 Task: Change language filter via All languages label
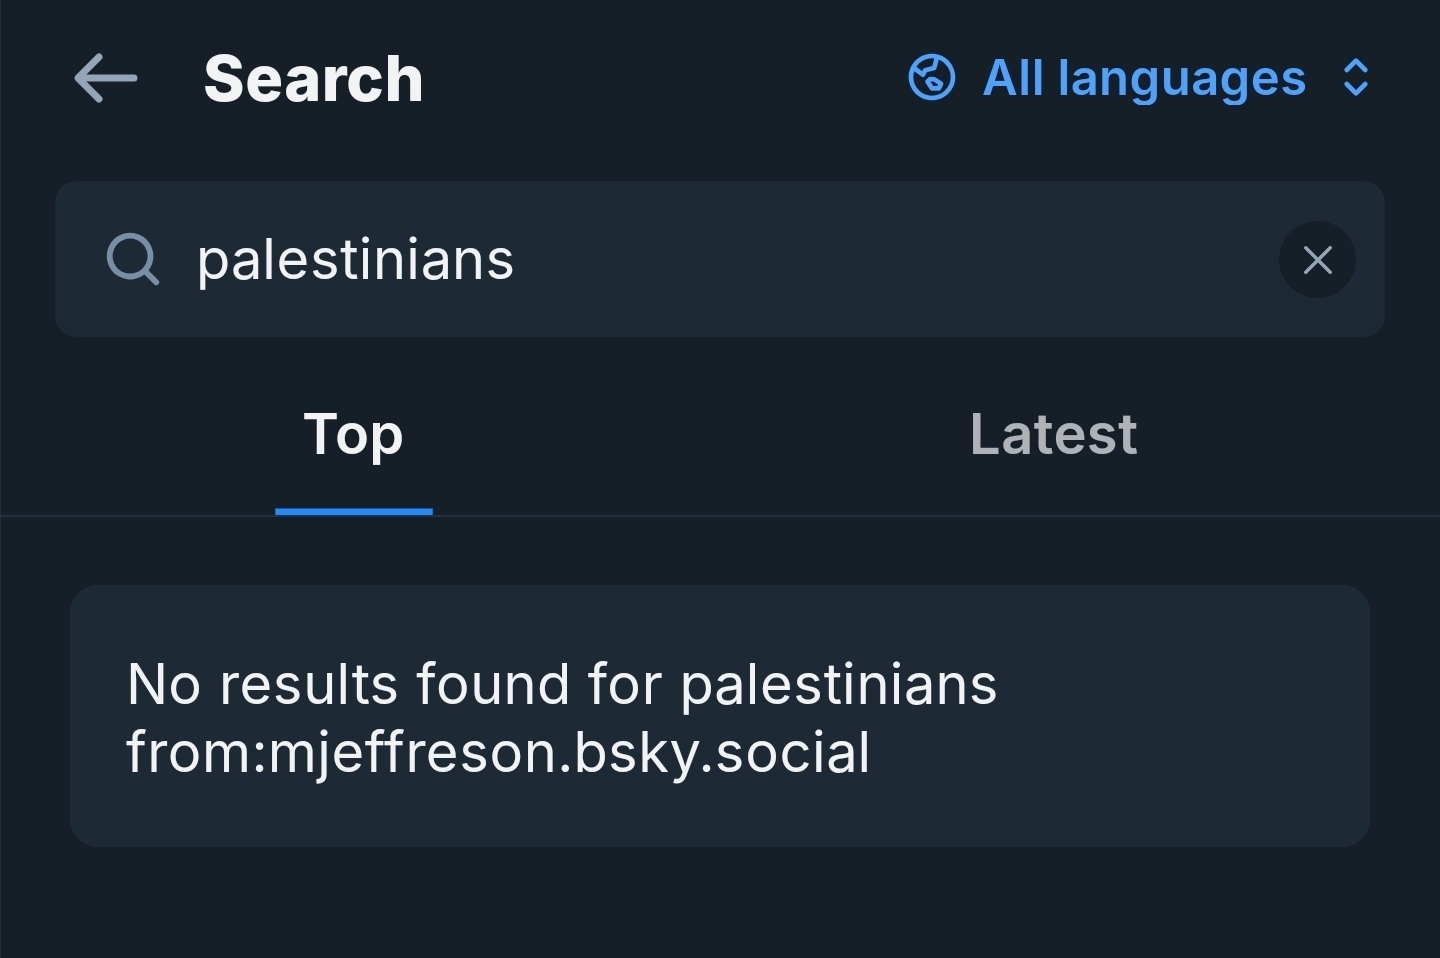click(x=1144, y=78)
